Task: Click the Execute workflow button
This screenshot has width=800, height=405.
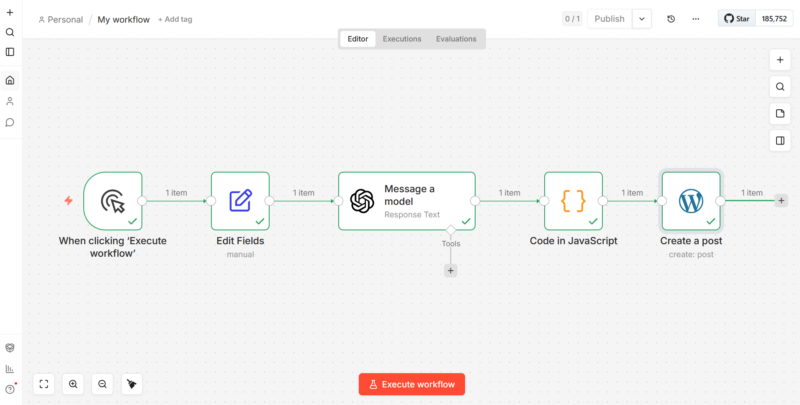Action: [412, 384]
